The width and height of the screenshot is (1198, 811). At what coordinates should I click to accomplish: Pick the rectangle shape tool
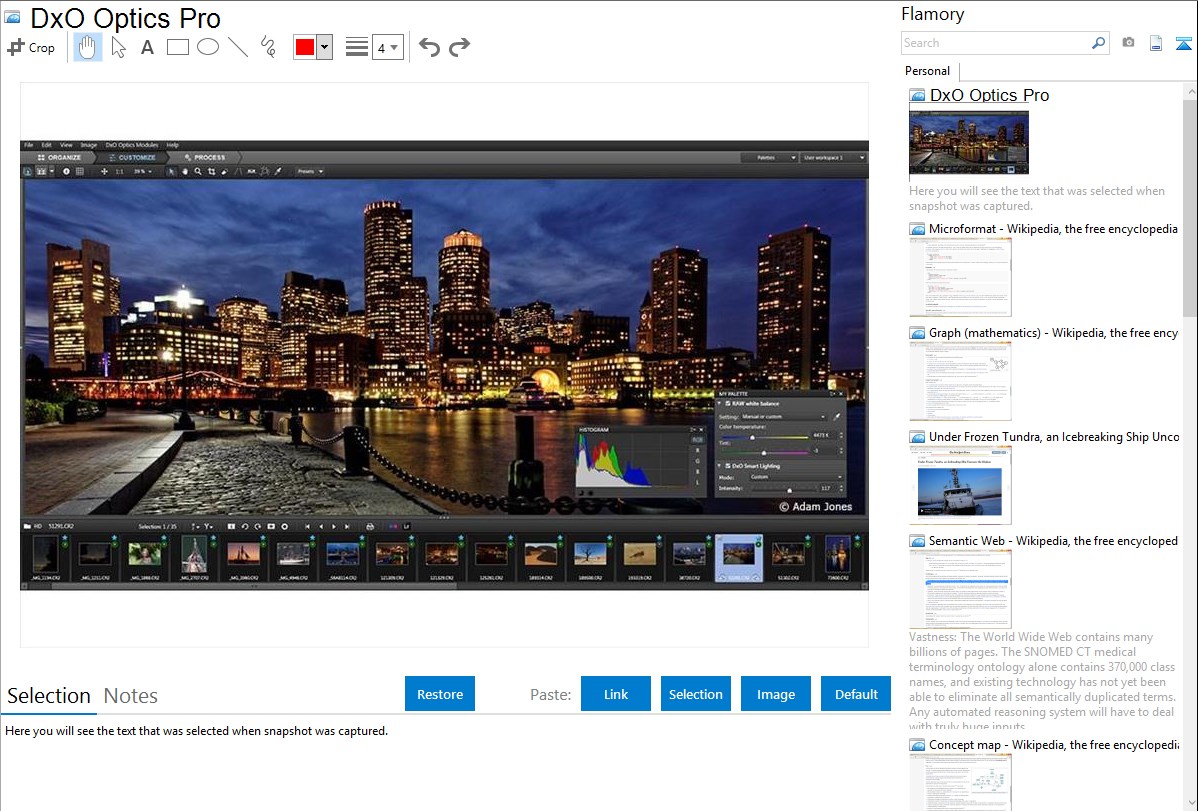click(x=178, y=47)
